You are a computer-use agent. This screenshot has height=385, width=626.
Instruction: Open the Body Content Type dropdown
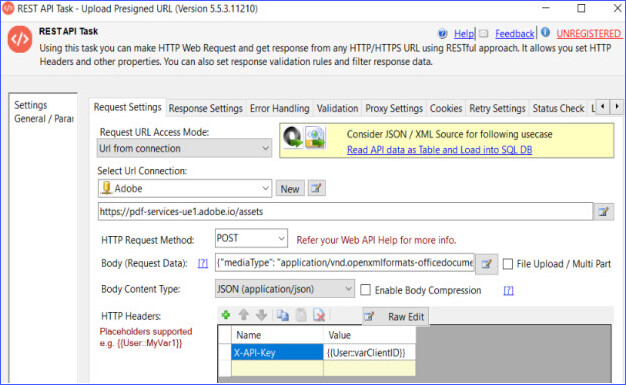point(284,289)
